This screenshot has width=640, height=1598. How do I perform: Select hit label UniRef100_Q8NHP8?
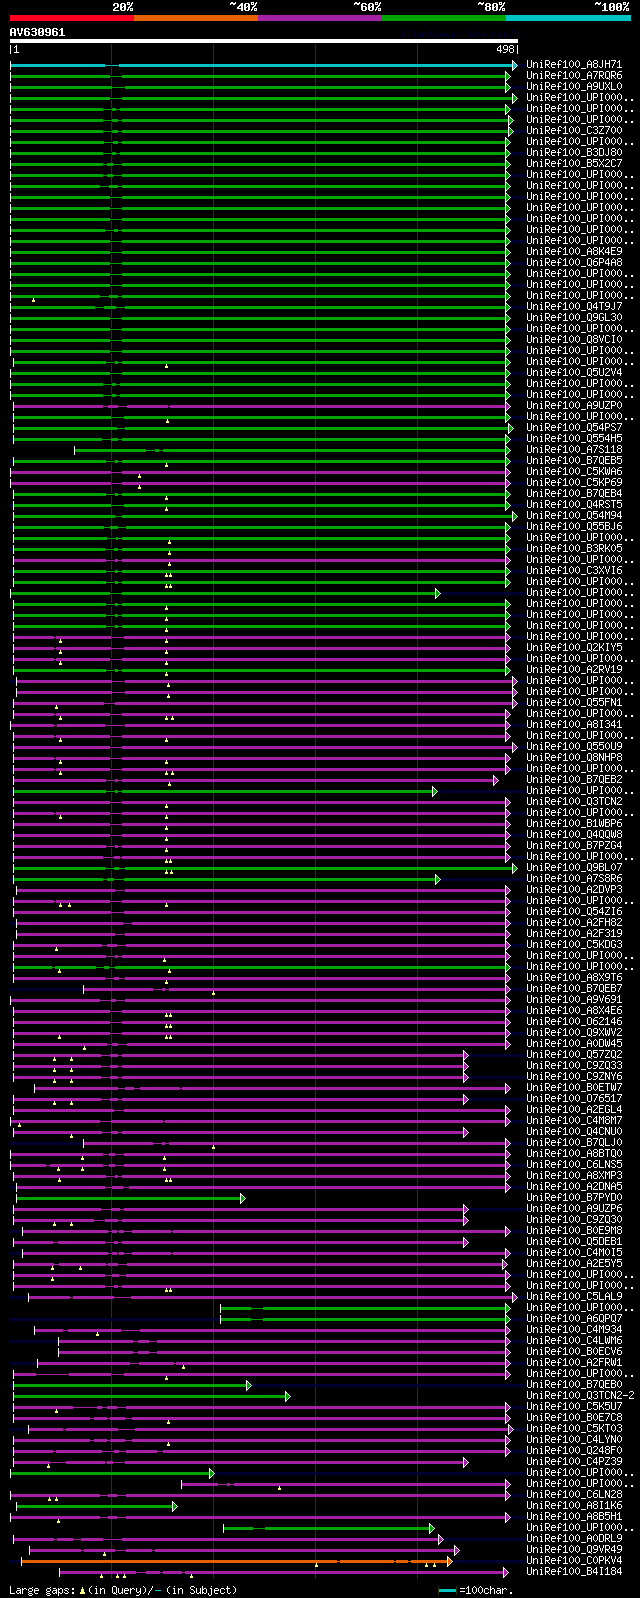pyautogui.click(x=574, y=758)
